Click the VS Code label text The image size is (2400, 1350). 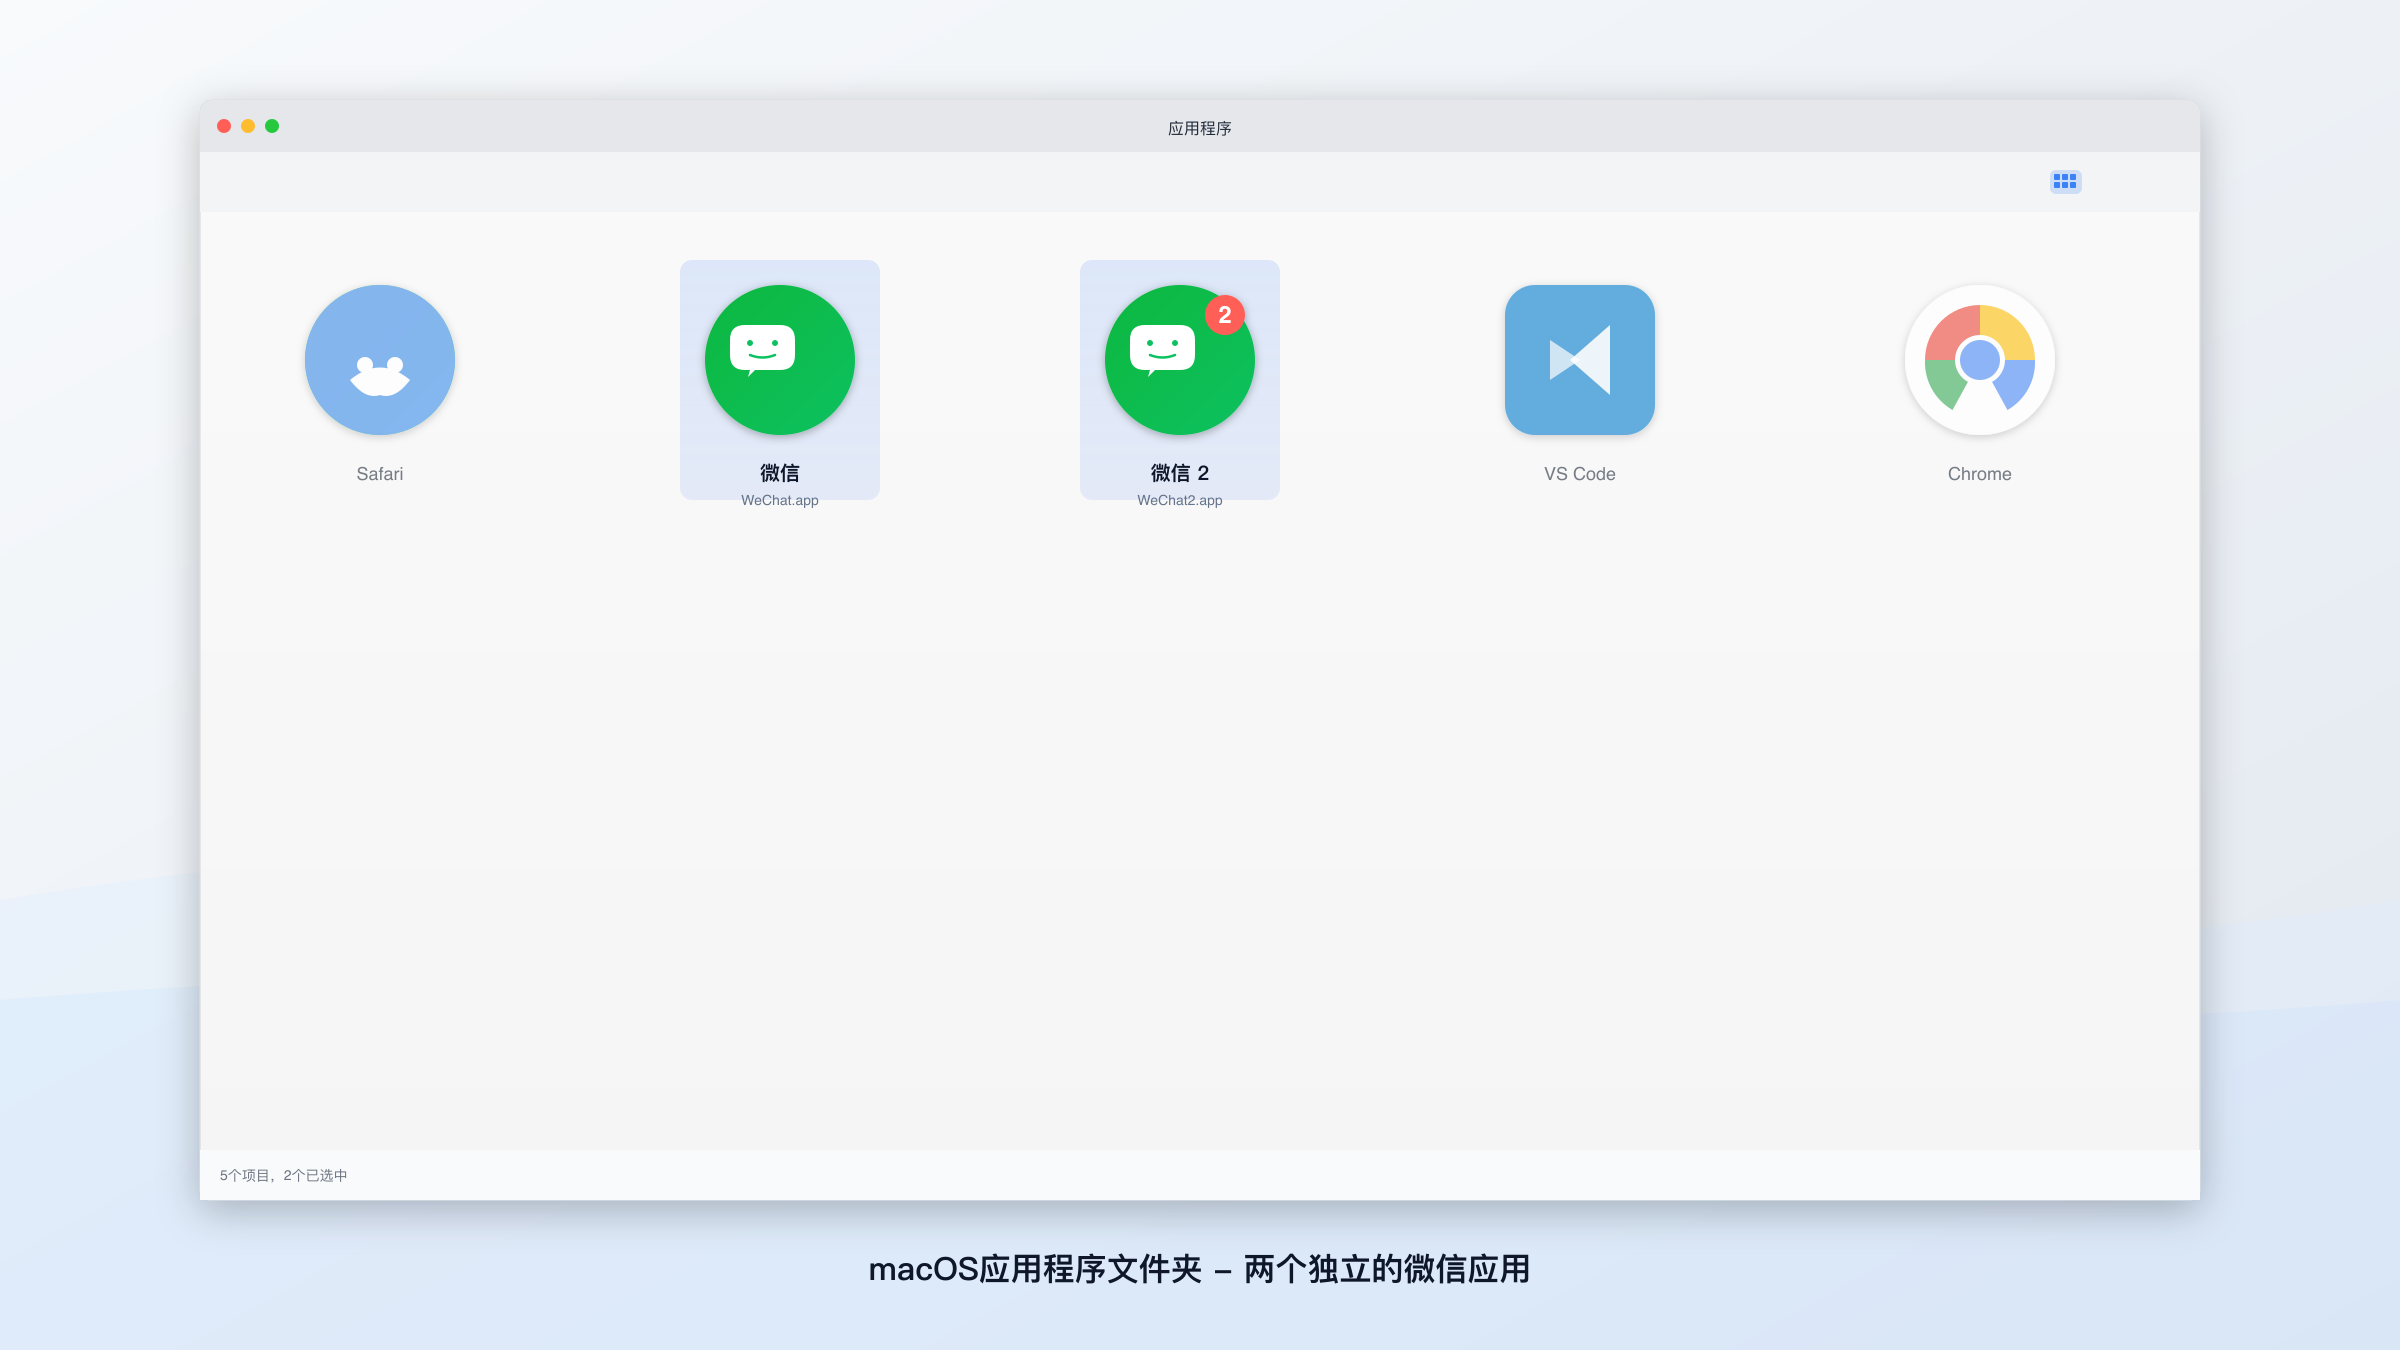(x=1579, y=473)
